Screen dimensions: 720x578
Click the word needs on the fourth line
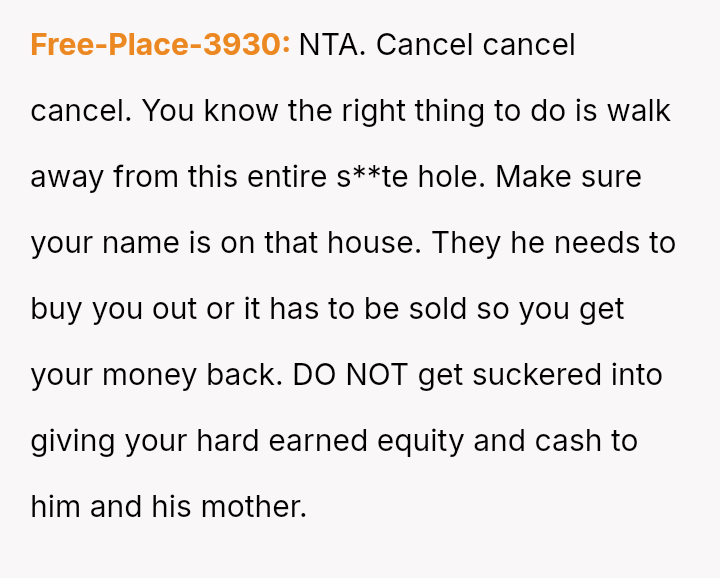click(596, 242)
